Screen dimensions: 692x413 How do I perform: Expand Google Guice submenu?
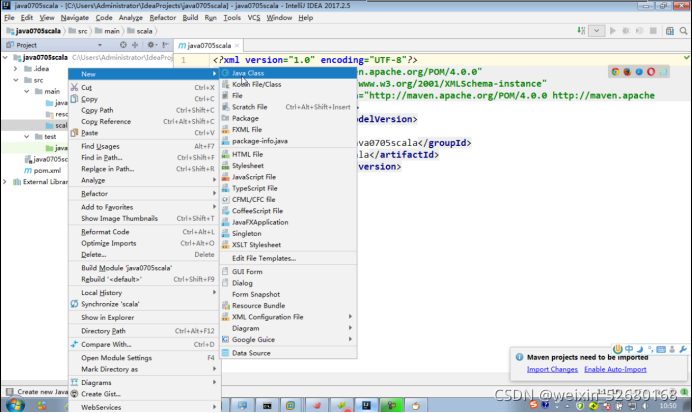pyautogui.click(x=288, y=340)
